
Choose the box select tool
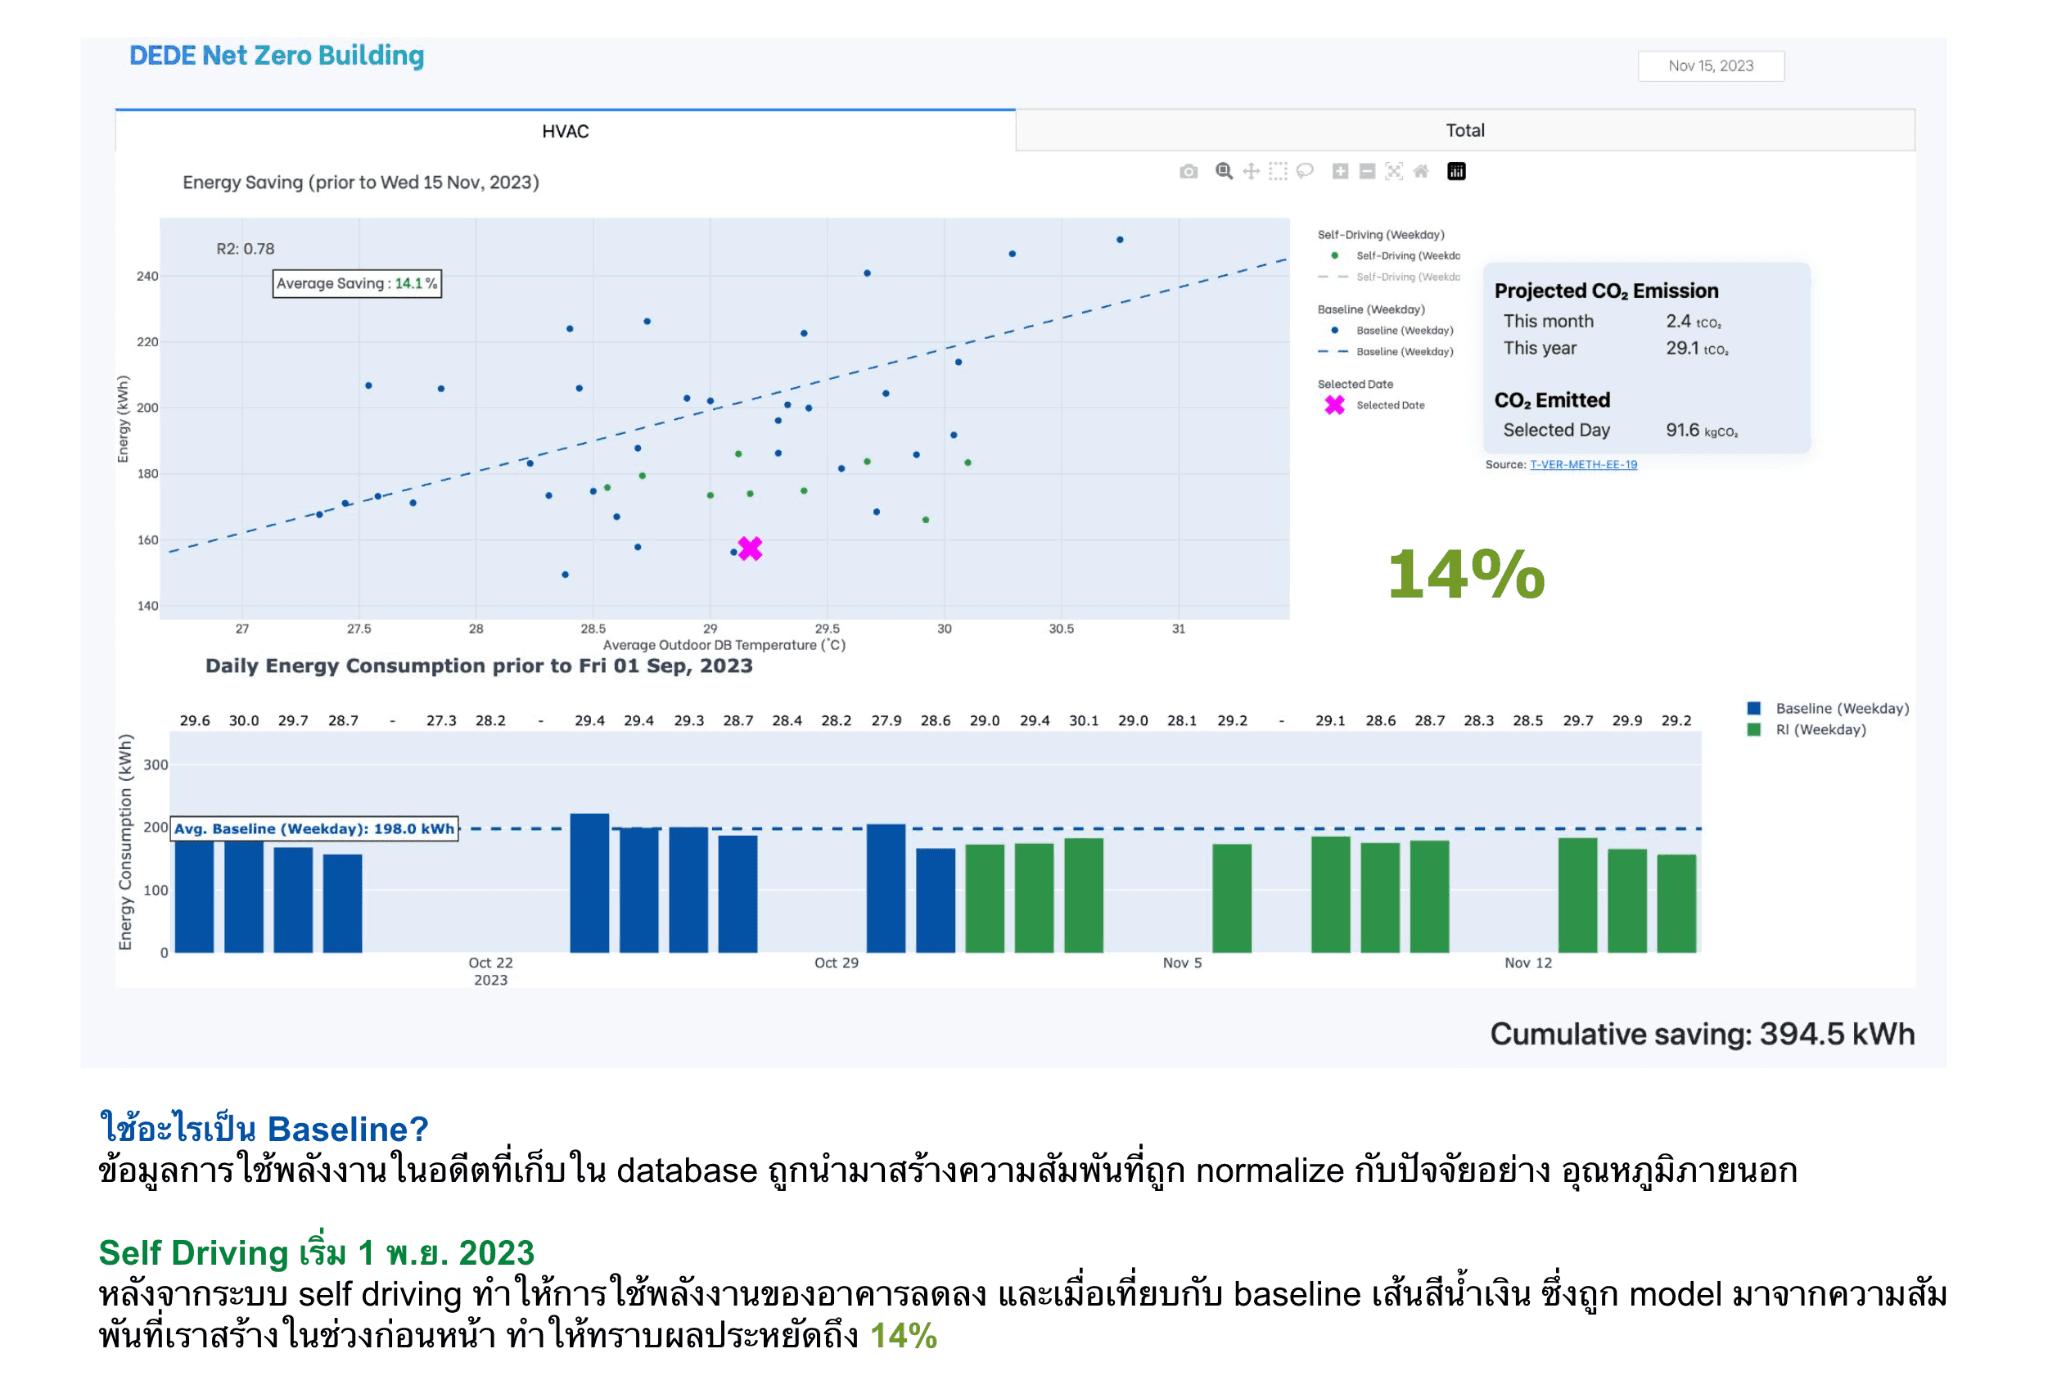pos(1278,171)
